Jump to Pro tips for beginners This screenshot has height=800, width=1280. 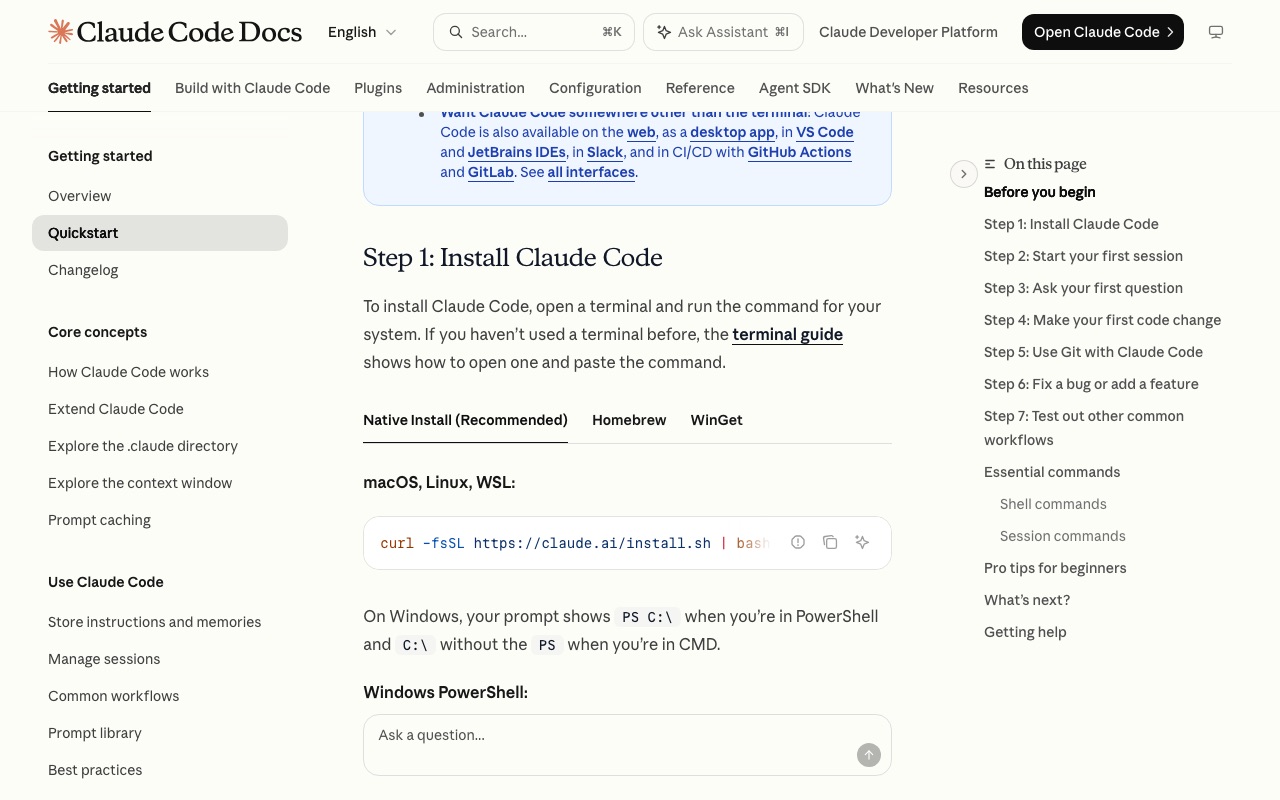pyautogui.click(x=1055, y=568)
